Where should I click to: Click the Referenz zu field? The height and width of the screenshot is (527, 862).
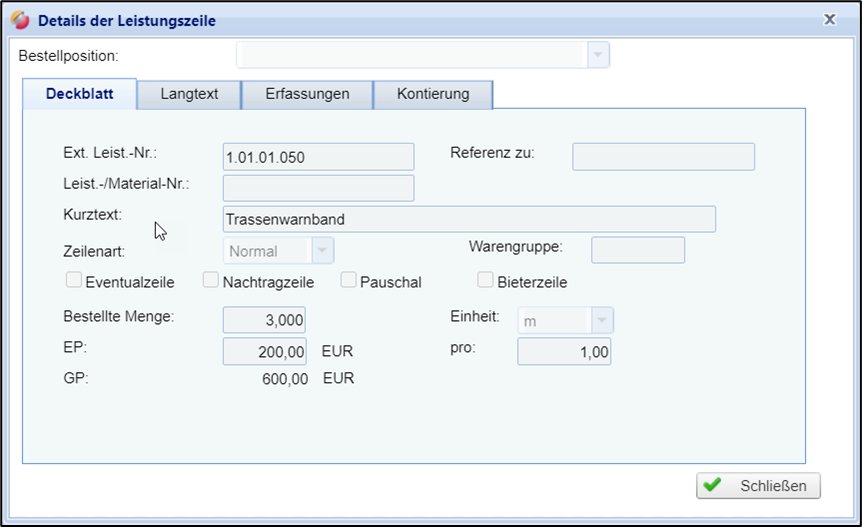[662, 157]
